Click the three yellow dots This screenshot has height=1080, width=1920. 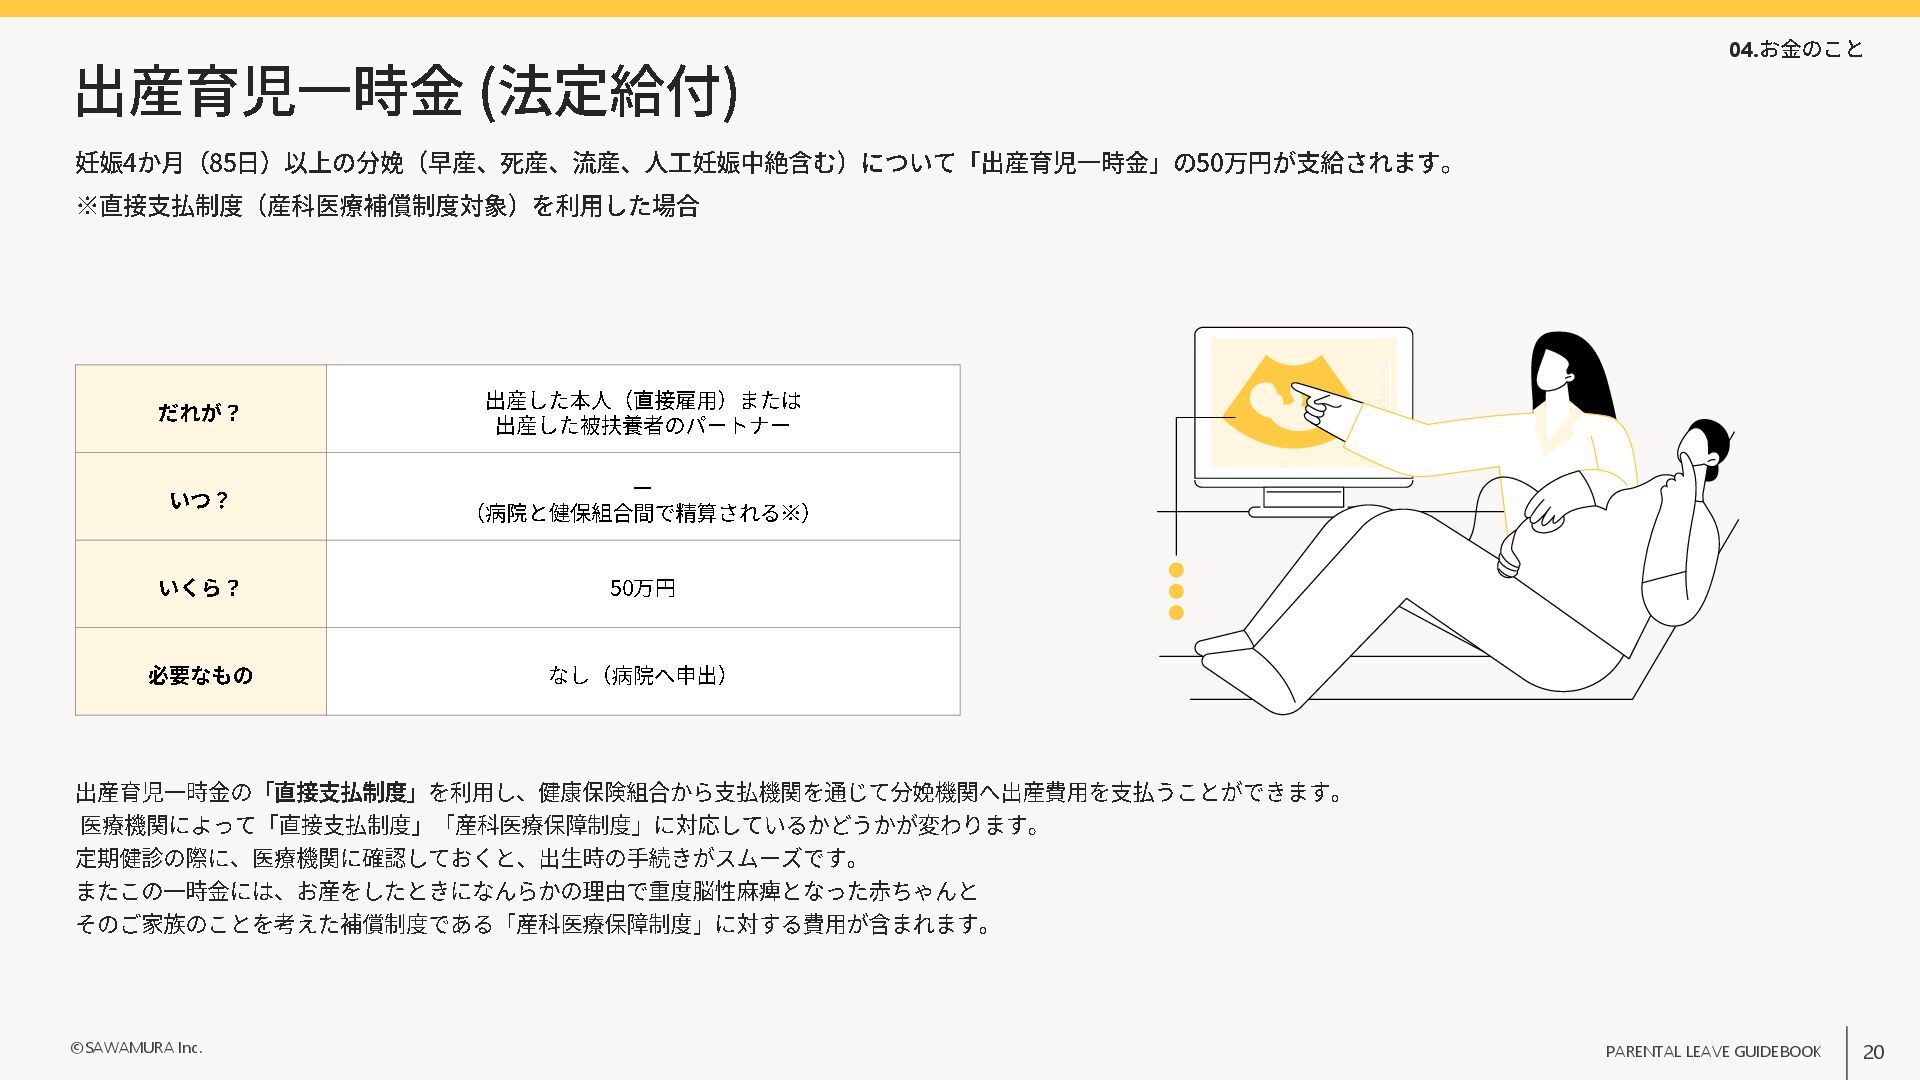tap(1176, 591)
